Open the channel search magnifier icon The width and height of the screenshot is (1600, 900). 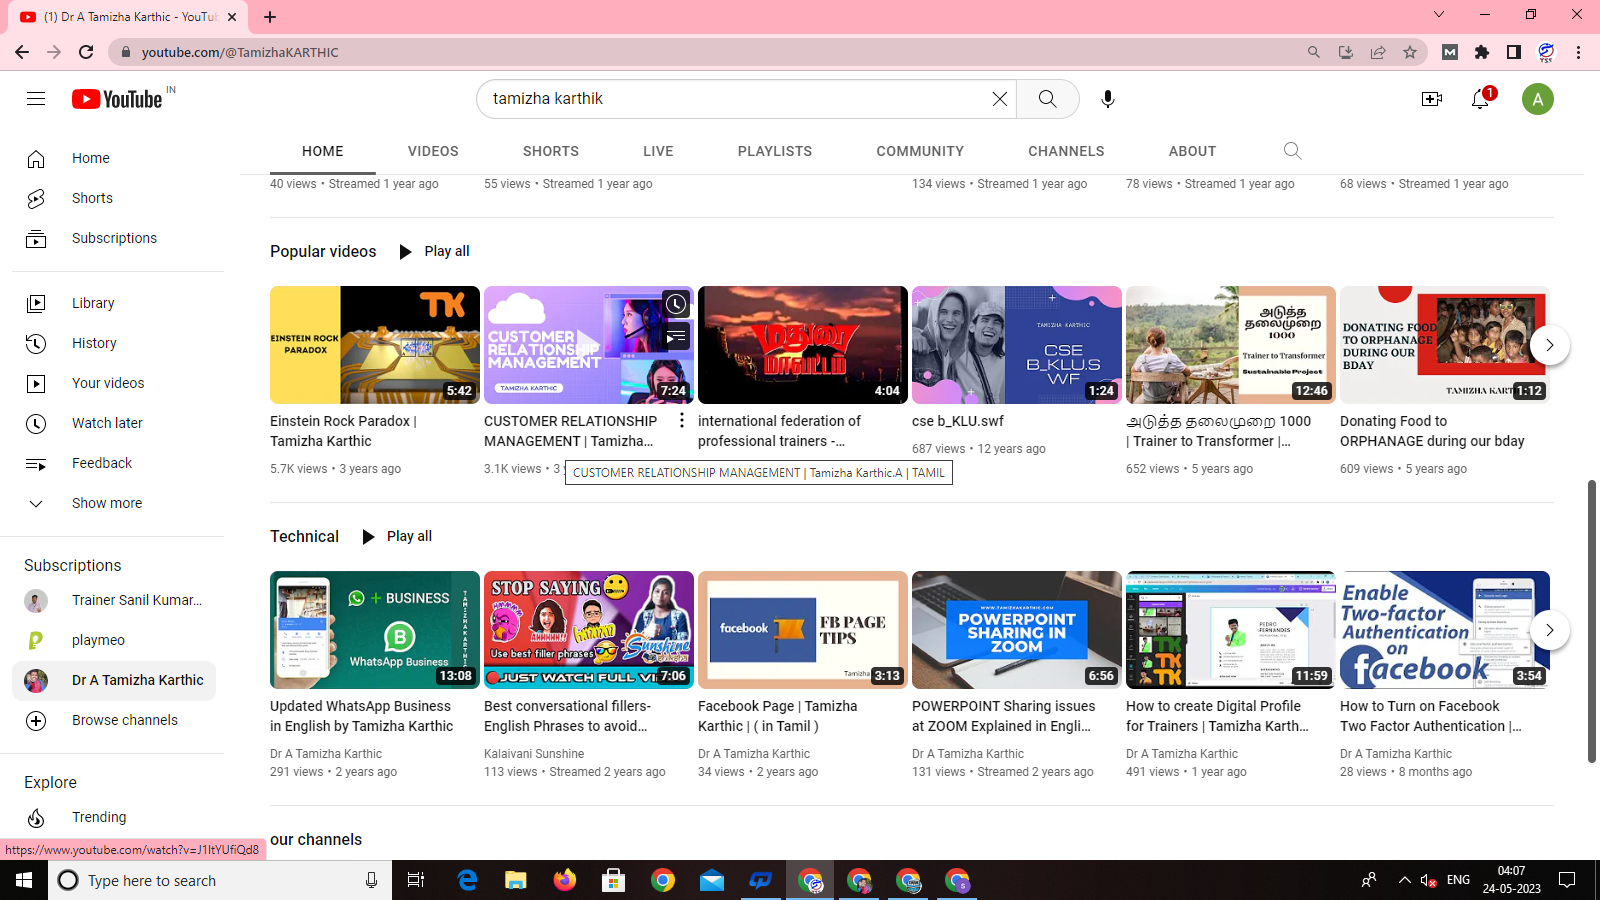[x=1292, y=151]
